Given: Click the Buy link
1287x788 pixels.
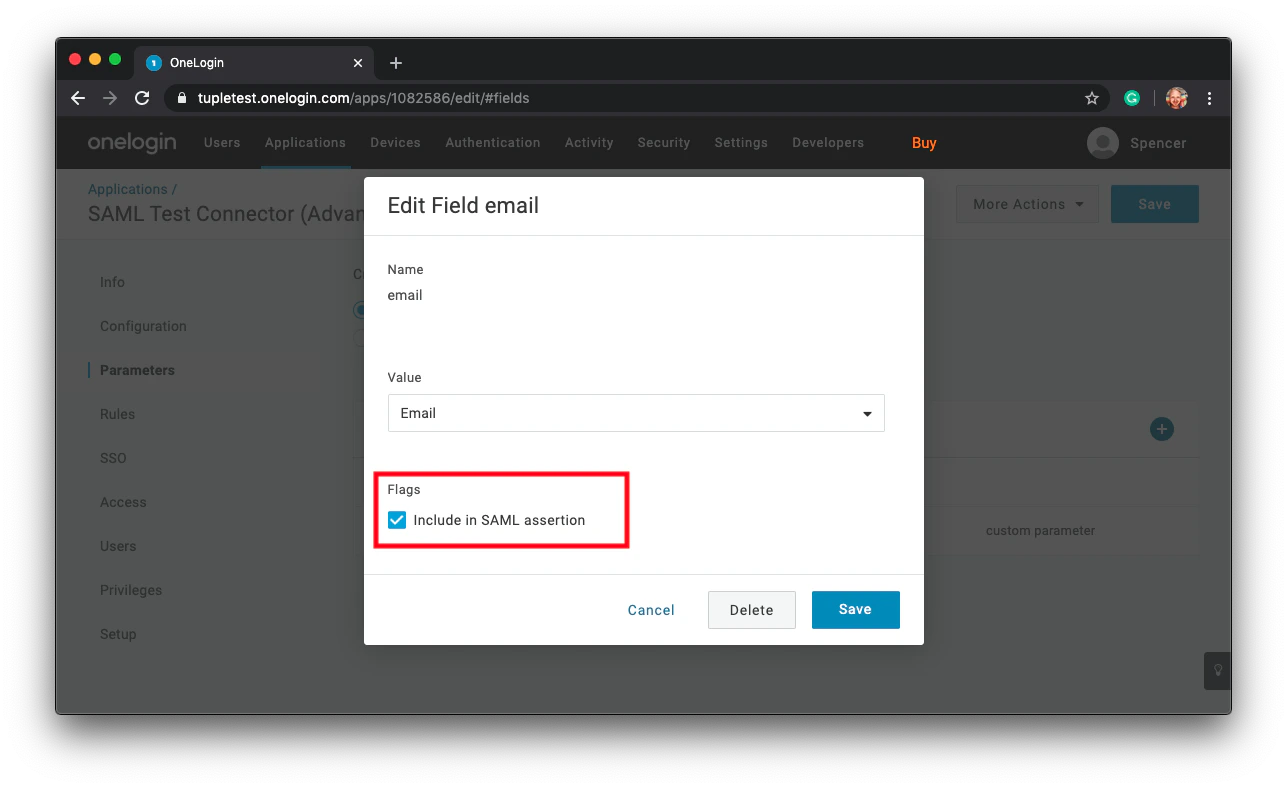Looking at the screenshot, I should (924, 143).
